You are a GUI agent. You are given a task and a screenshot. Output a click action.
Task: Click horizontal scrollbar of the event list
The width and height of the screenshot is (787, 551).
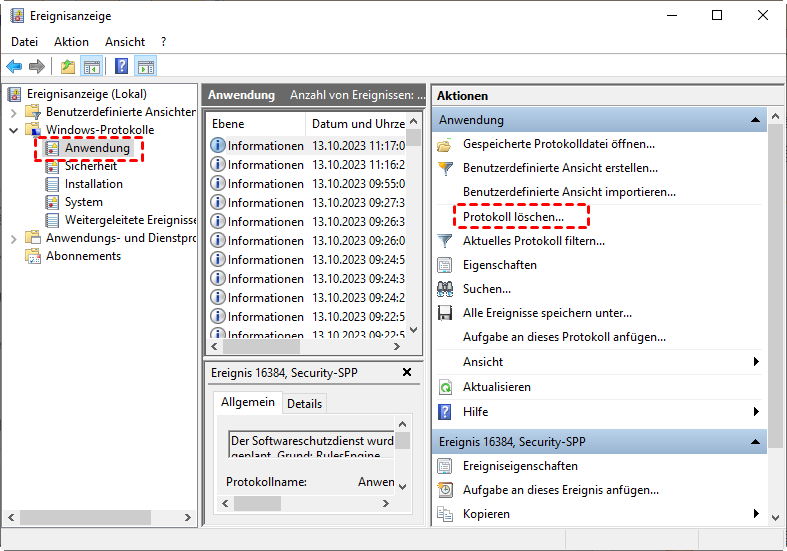[x=306, y=346]
